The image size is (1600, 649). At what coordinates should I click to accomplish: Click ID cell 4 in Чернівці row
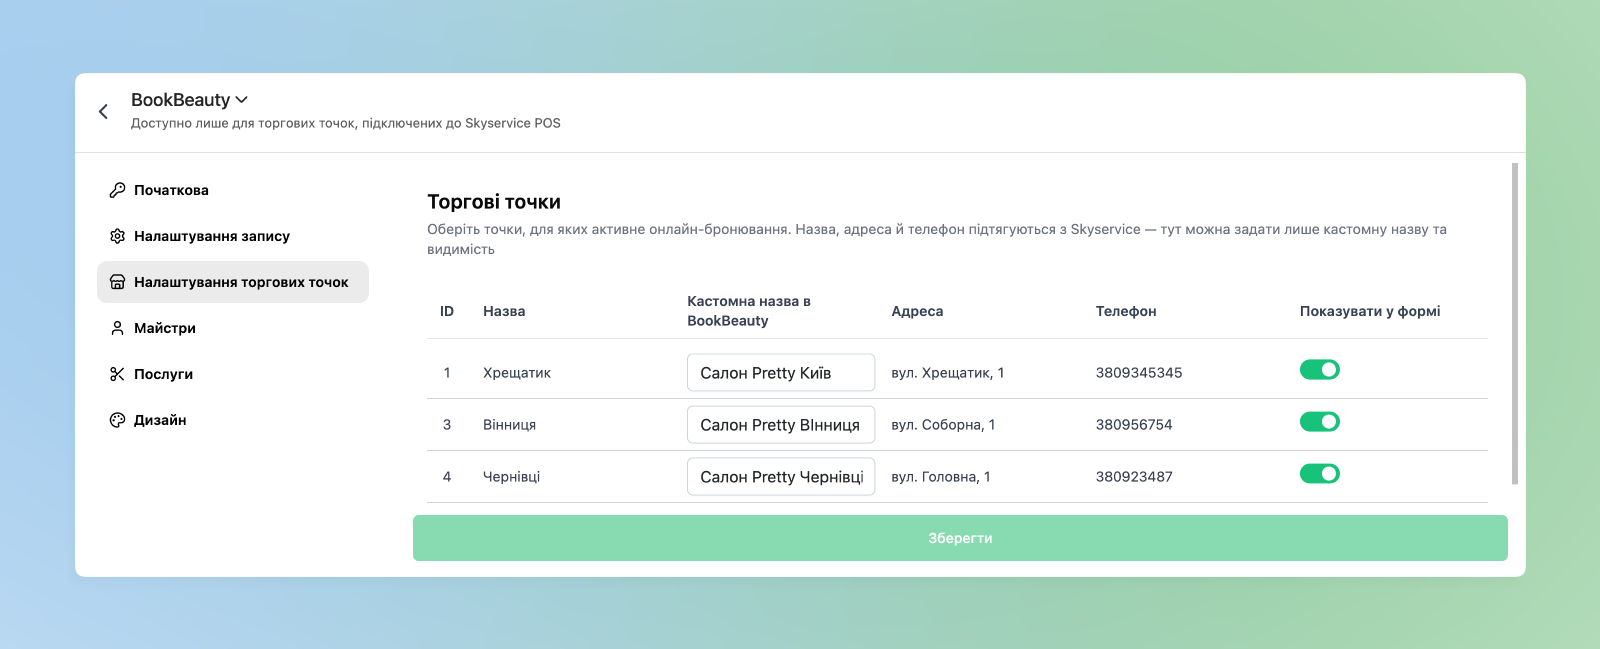pyautogui.click(x=447, y=477)
